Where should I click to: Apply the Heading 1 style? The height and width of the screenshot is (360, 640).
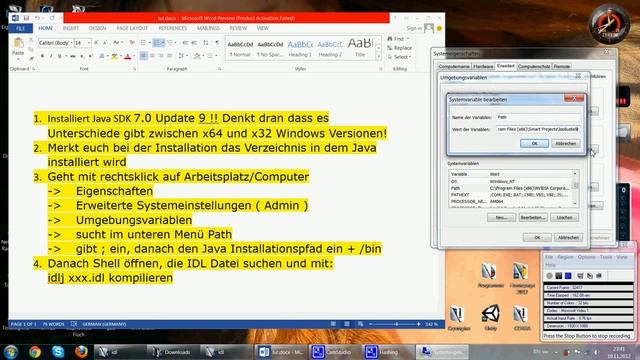coord(300,48)
